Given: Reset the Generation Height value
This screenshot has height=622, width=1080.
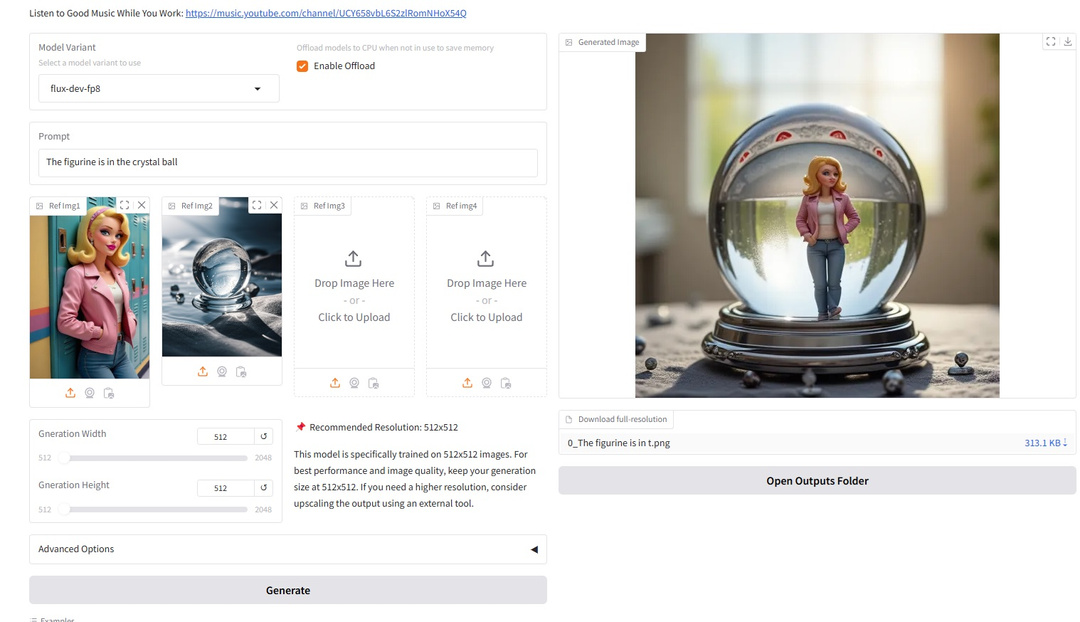Looking at the screenshot, I should 263,488.
